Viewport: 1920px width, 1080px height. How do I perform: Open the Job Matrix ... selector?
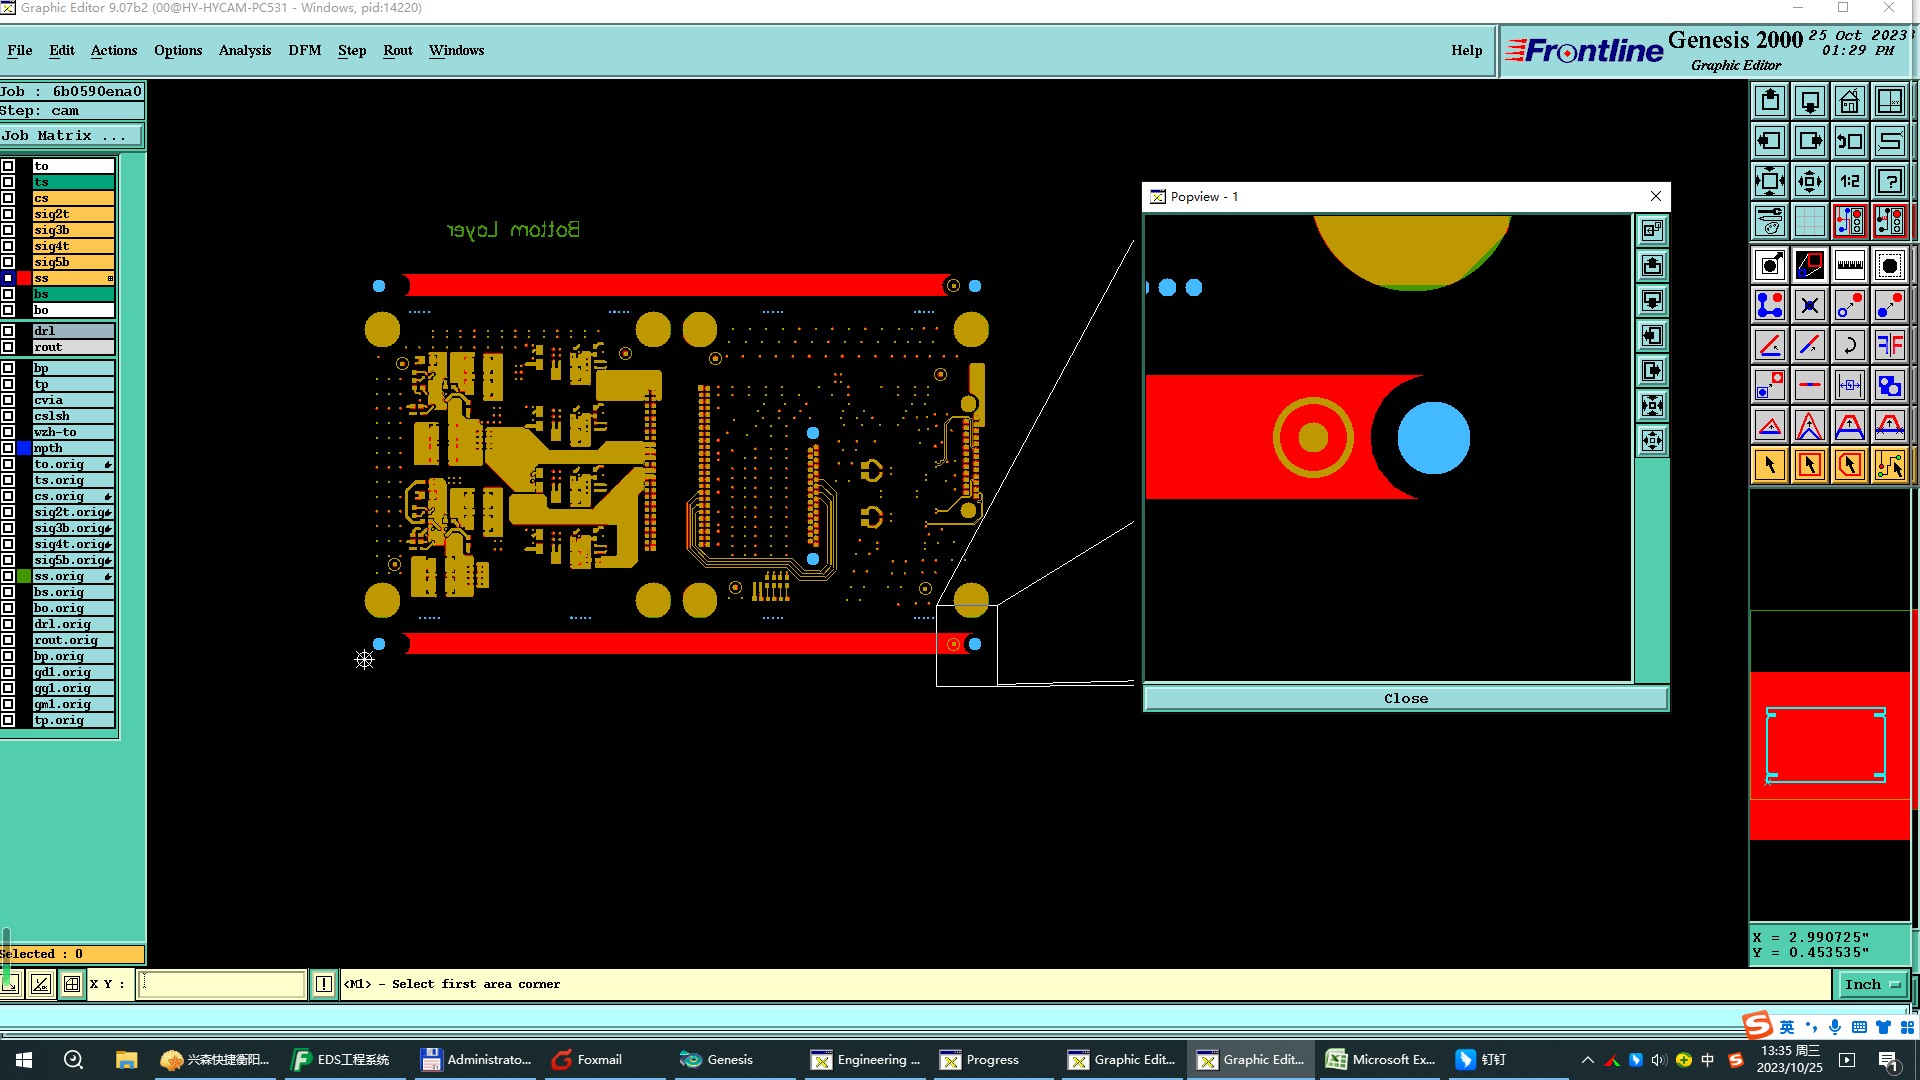pyautogui.click(x=70, y=136)
